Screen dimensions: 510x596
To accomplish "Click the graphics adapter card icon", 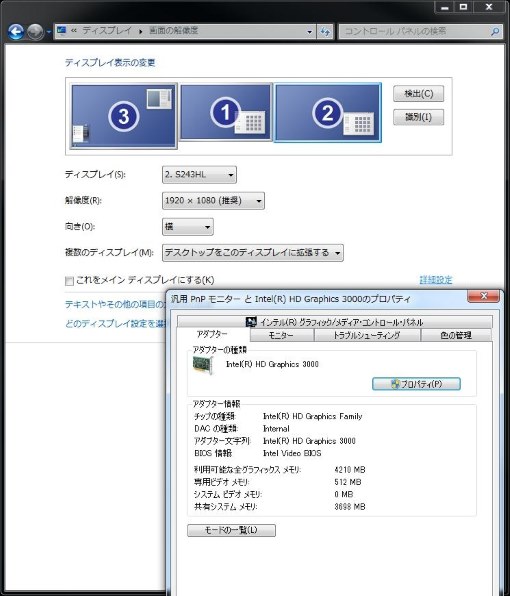I will pos(203,366).
